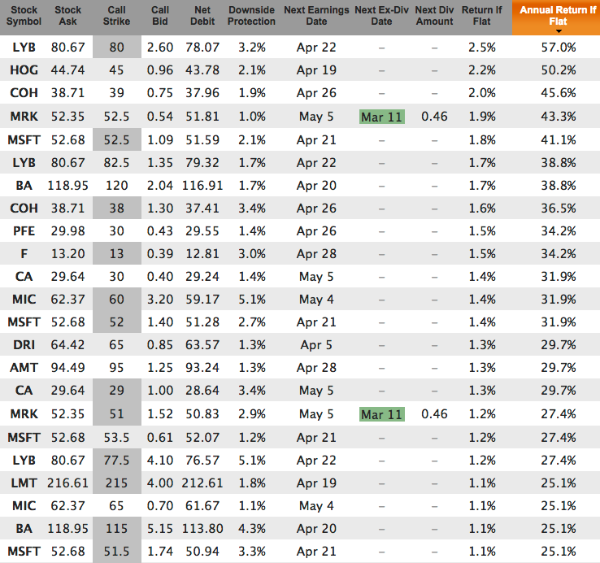Click AMT stock symbol
The image size is (600, 563).
24,368
